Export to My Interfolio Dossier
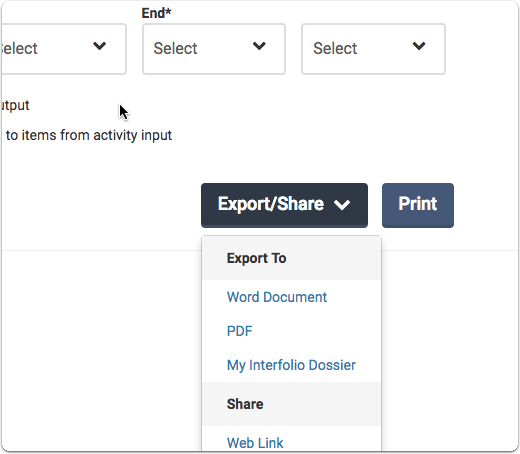This screenshot has width=520, height=454. [291, 365]
